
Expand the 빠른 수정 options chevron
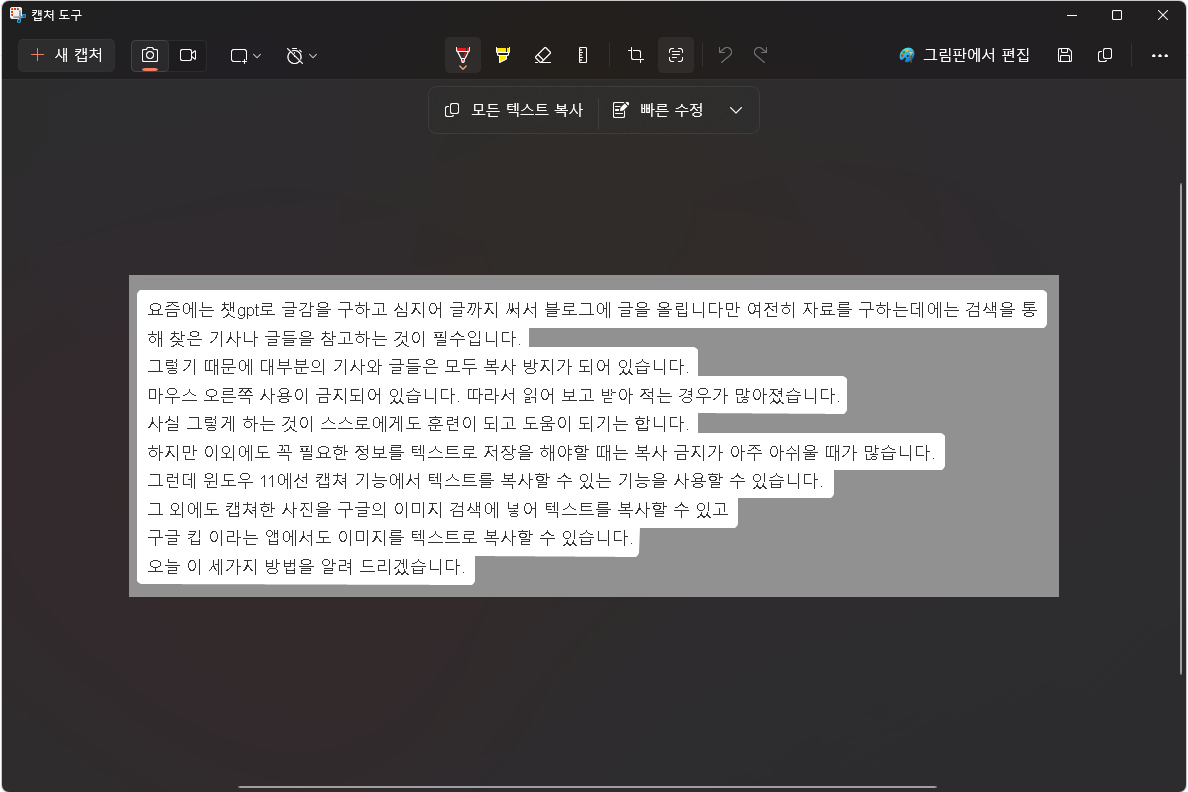point(736,110)
